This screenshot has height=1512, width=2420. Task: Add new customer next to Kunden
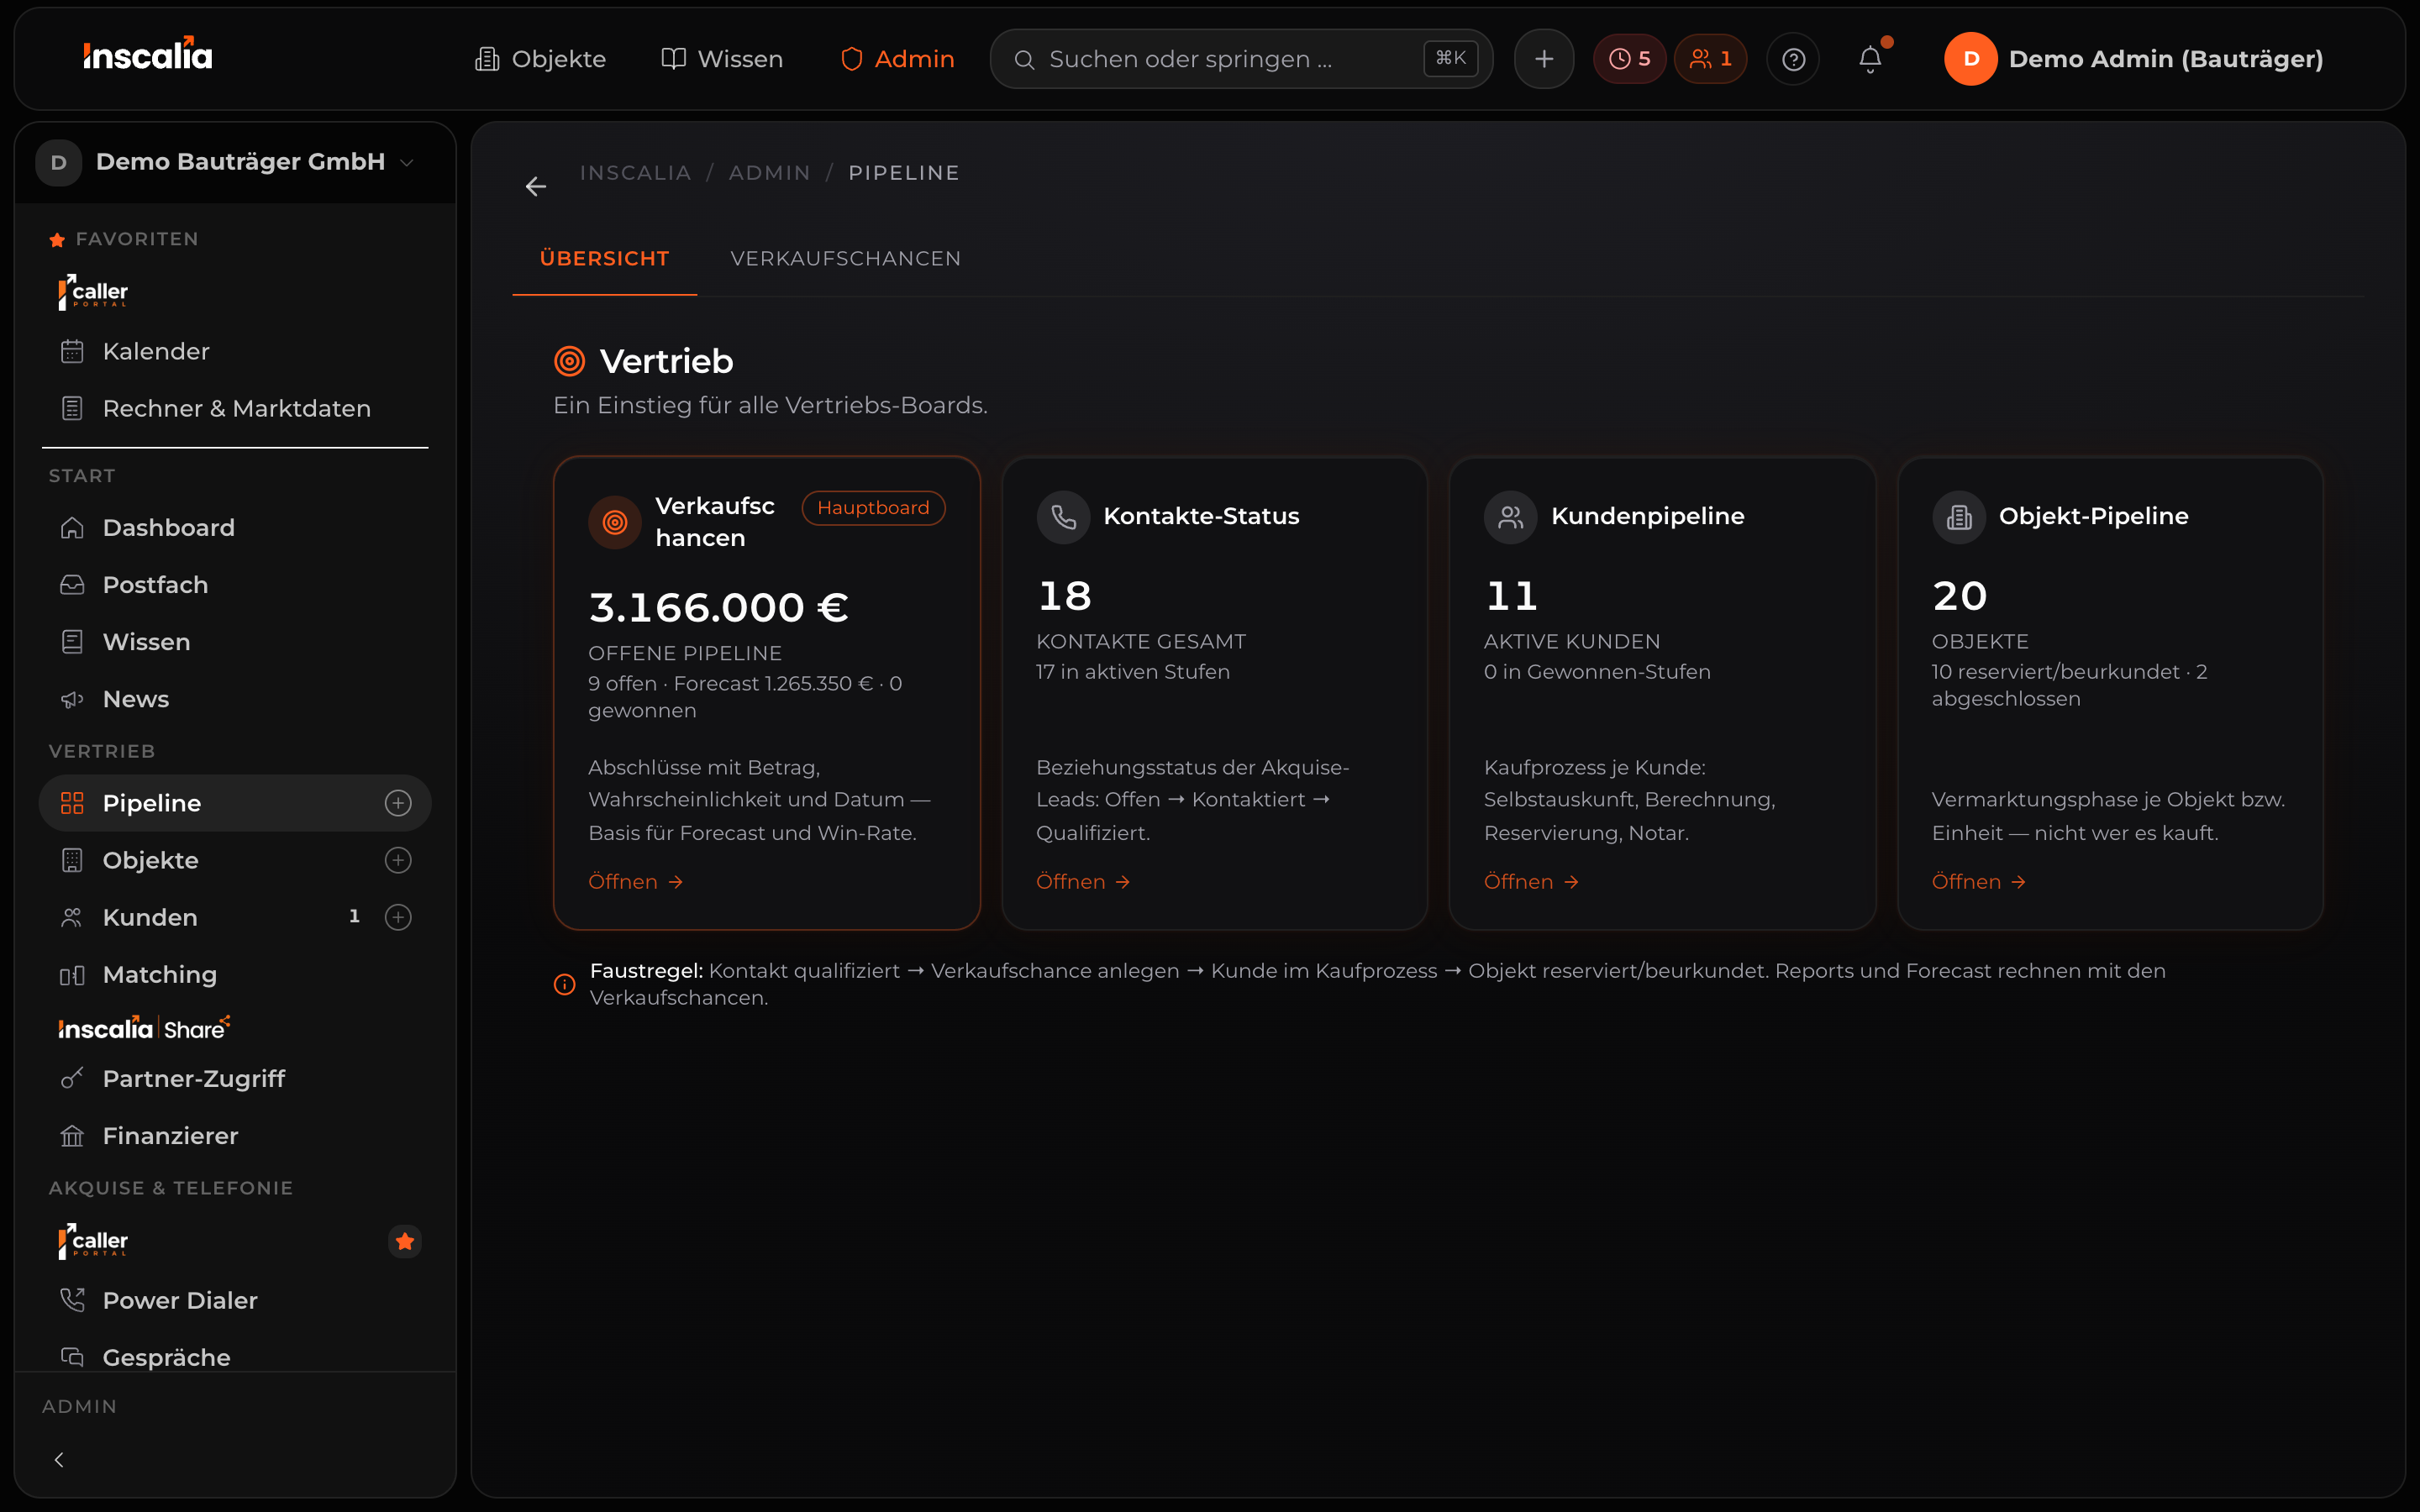point(398,917)
